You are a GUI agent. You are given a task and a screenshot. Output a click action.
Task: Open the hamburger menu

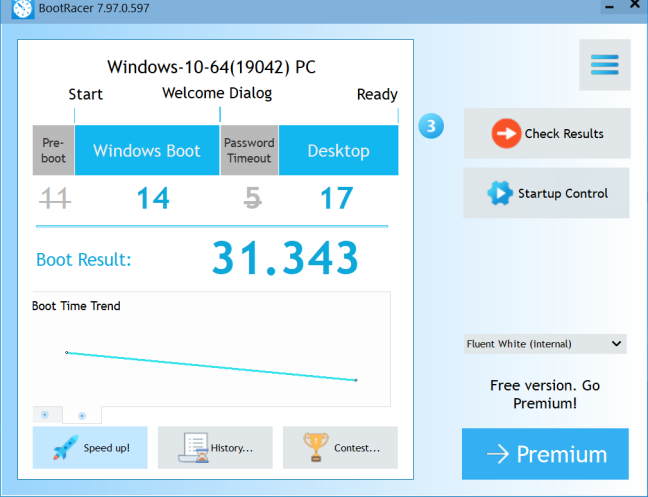tap(605, 65)
